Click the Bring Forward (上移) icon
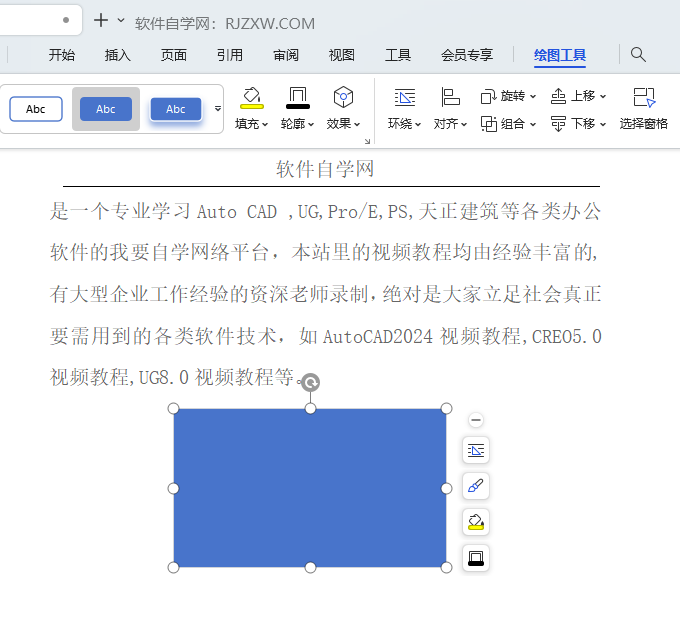Image resolution: width=680 pixels, height=630 pixels. point(558,96)
